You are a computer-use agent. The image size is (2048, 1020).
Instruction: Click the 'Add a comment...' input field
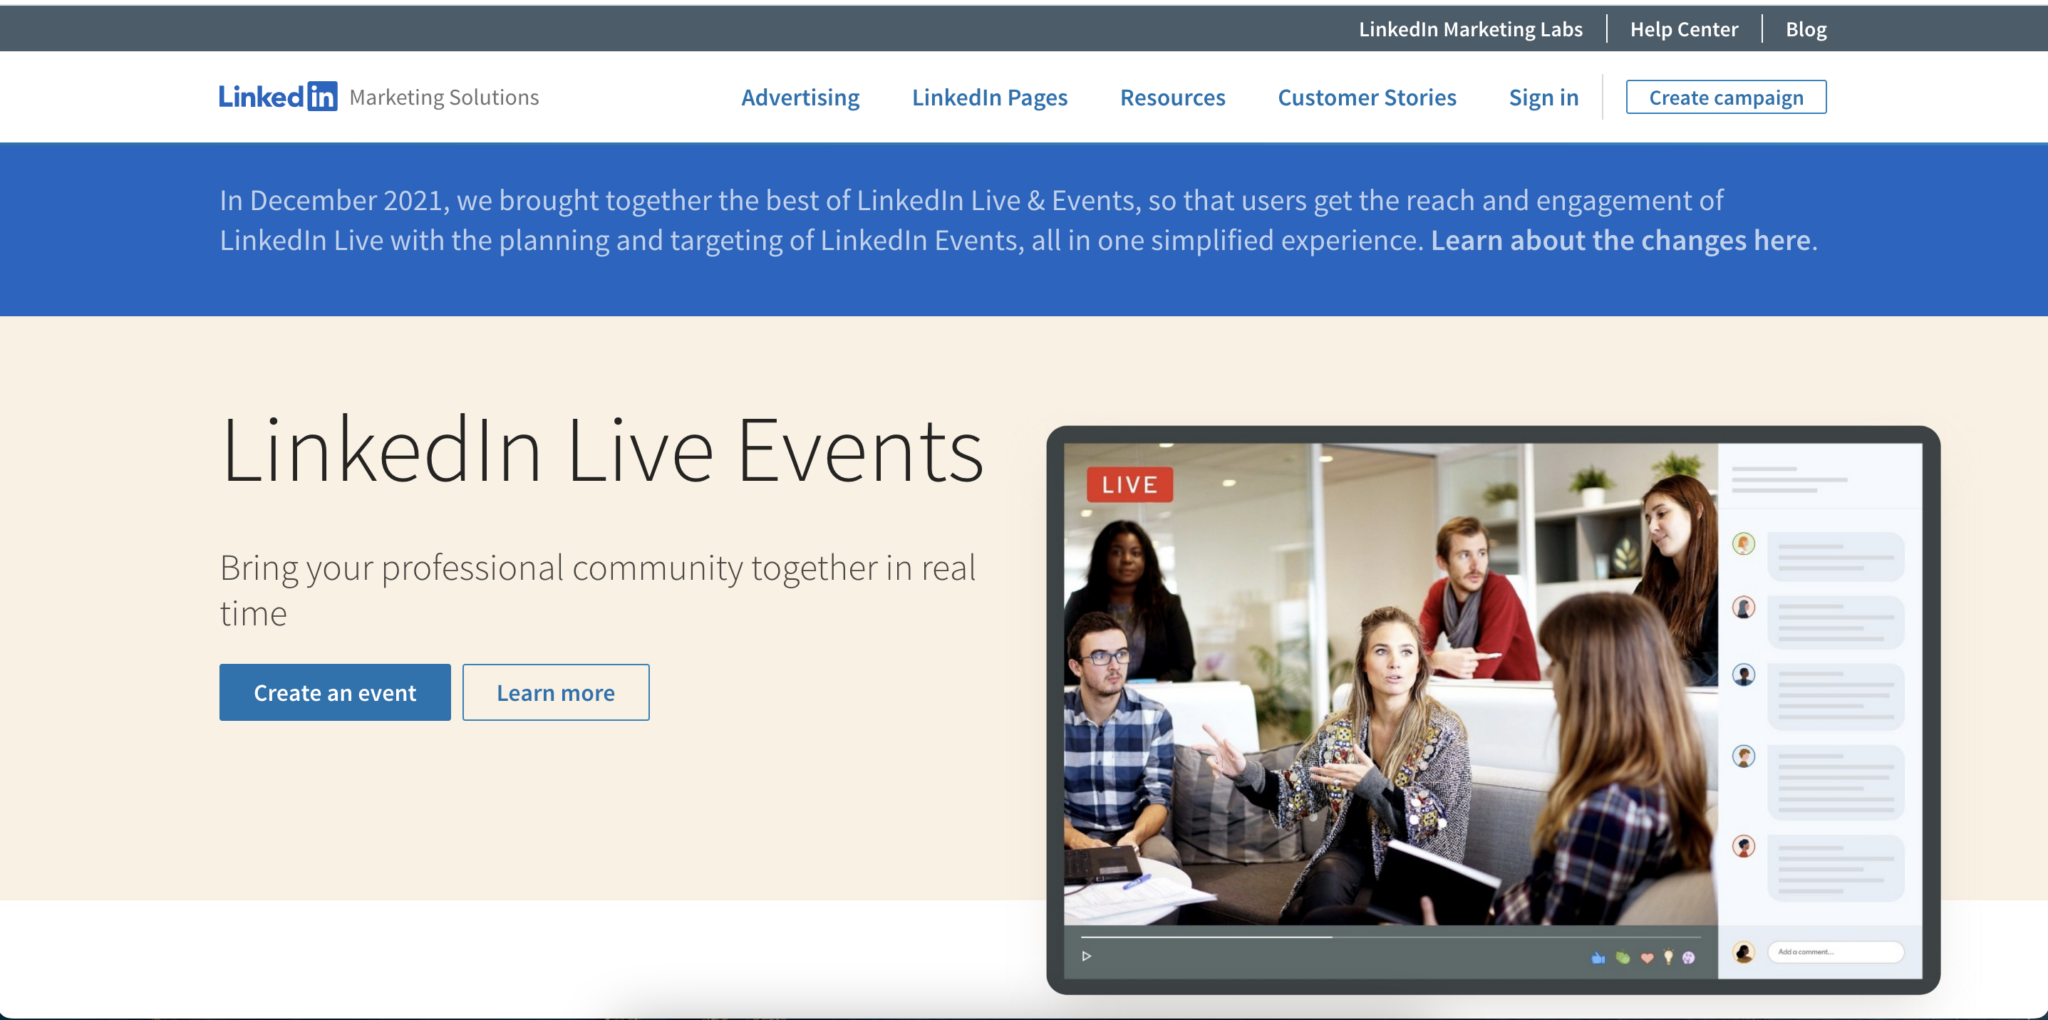[1836, 952]
